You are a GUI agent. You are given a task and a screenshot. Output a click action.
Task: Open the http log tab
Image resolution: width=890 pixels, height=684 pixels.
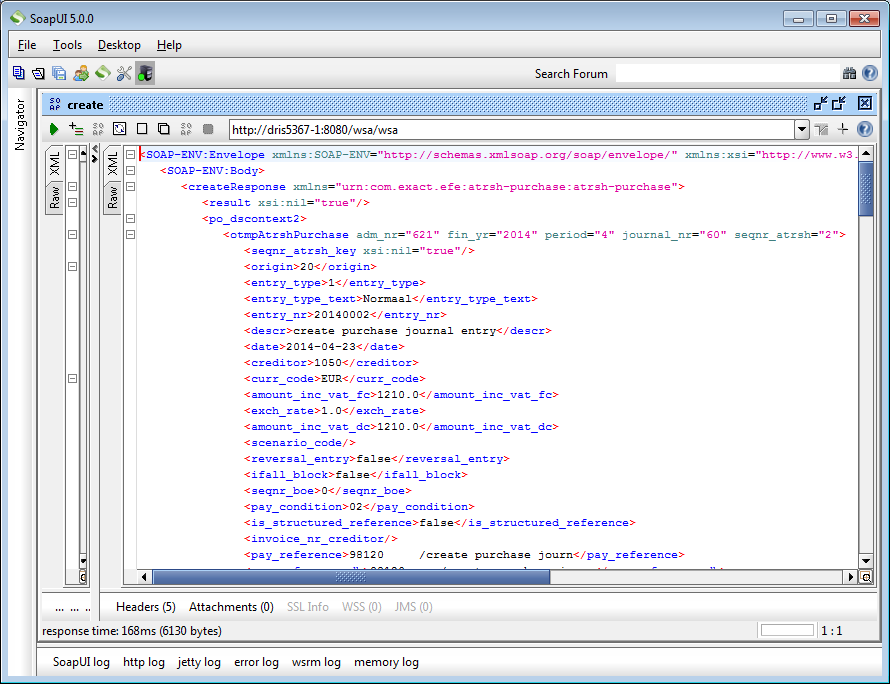144,662
